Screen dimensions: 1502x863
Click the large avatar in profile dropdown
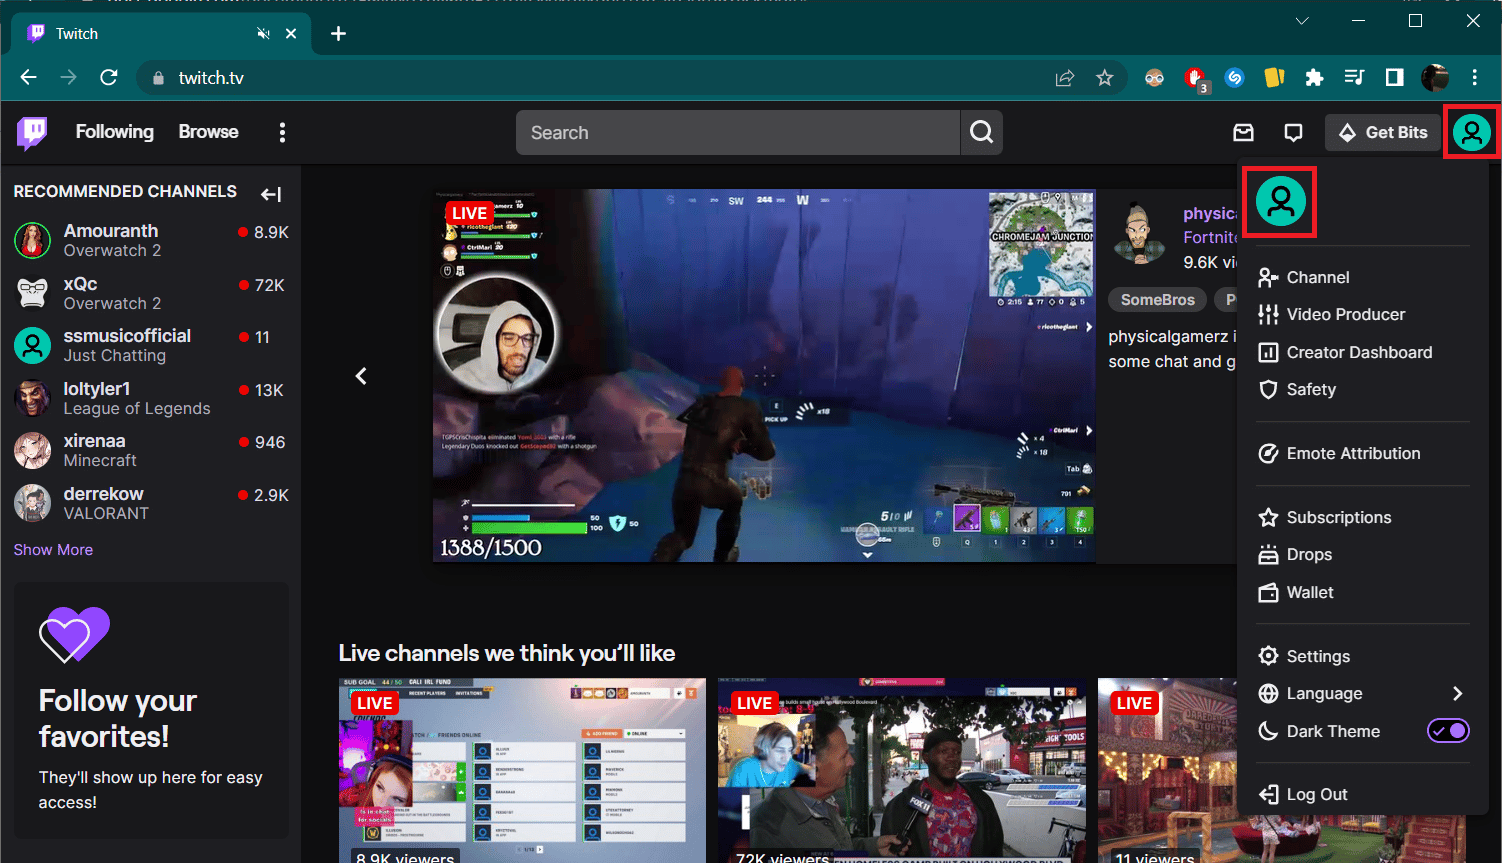point(1280,201)
